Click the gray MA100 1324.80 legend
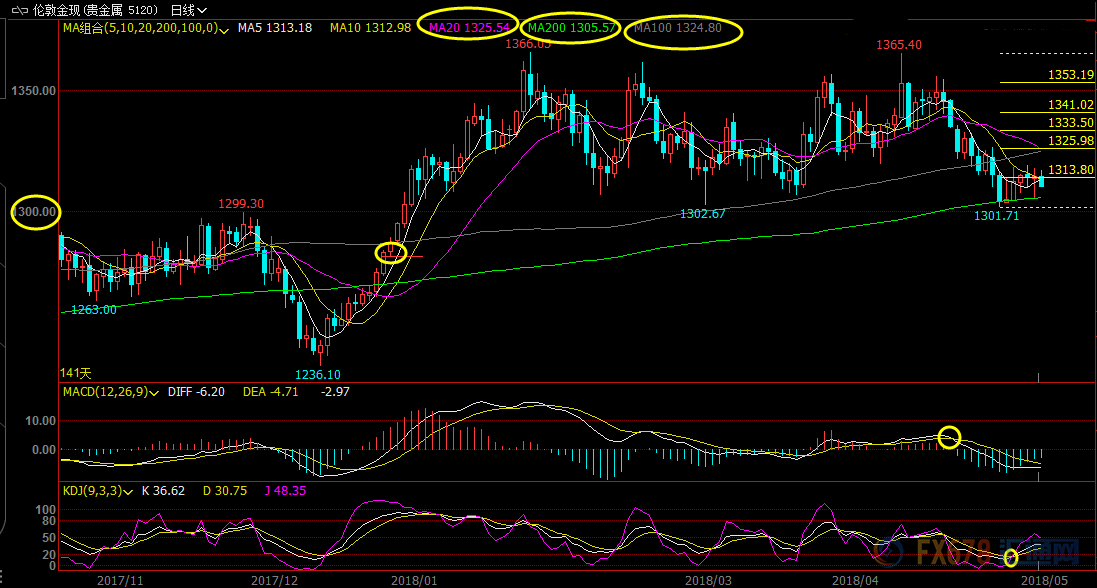The image size is (1097, 588). pos(684,29)
